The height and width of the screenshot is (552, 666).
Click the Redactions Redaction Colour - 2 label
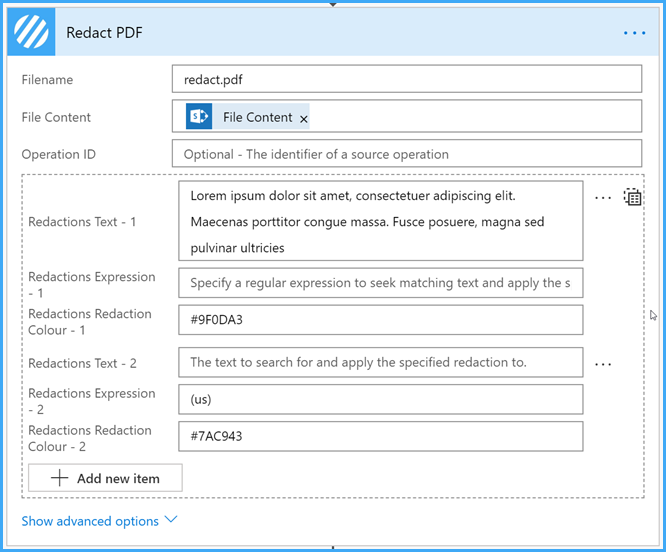(x=90, y=438)
